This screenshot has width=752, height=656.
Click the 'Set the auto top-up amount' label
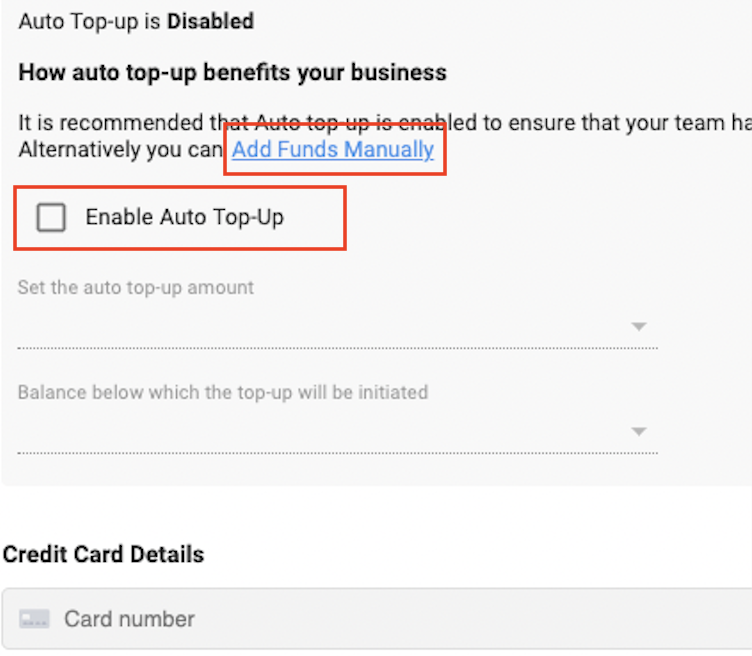tap(136, 288)
